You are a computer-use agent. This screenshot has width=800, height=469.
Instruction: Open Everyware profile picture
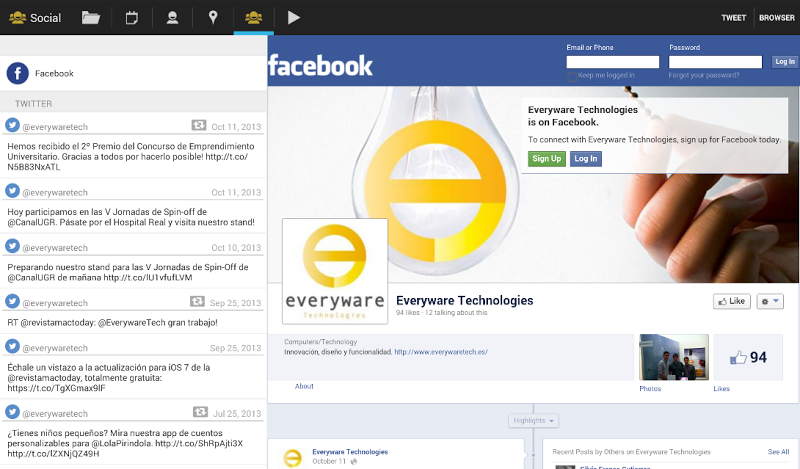tap(335, 271)
